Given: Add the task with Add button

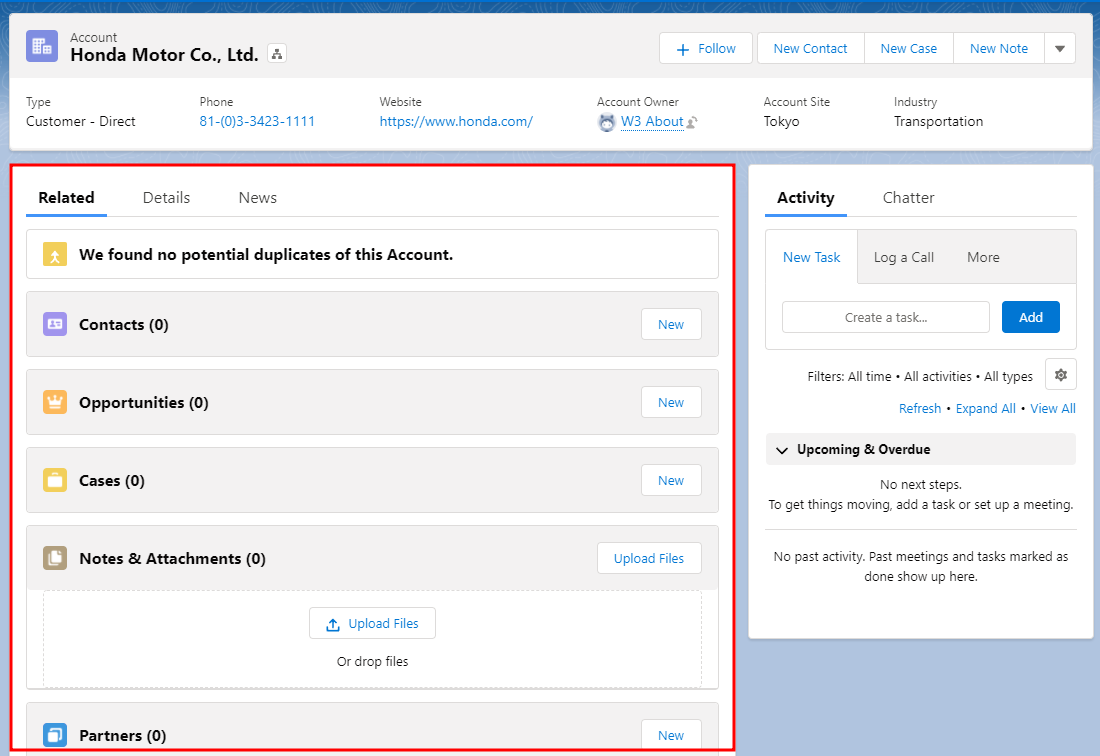Looking at the screenshot, I should 1031,317.
